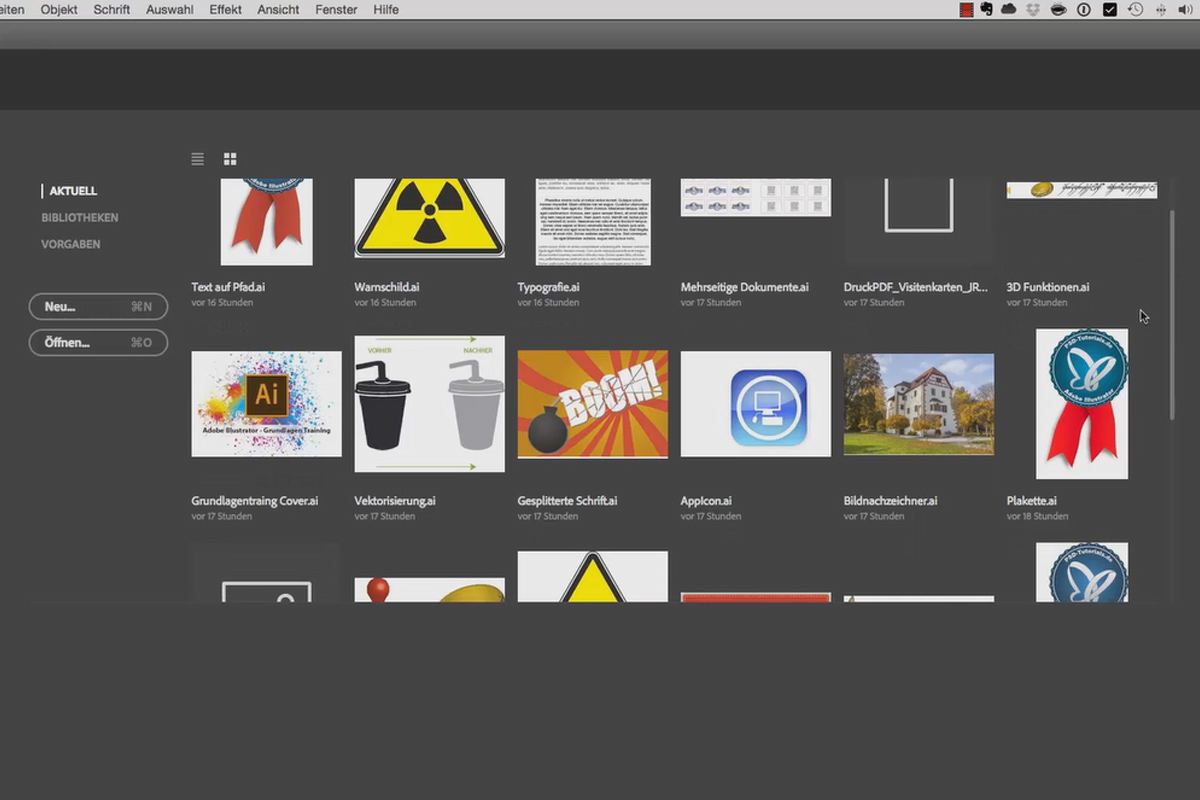Click the Text auf Pfad.ai file name
Viewport: 1200px width, 800px height.
(228, 287)
